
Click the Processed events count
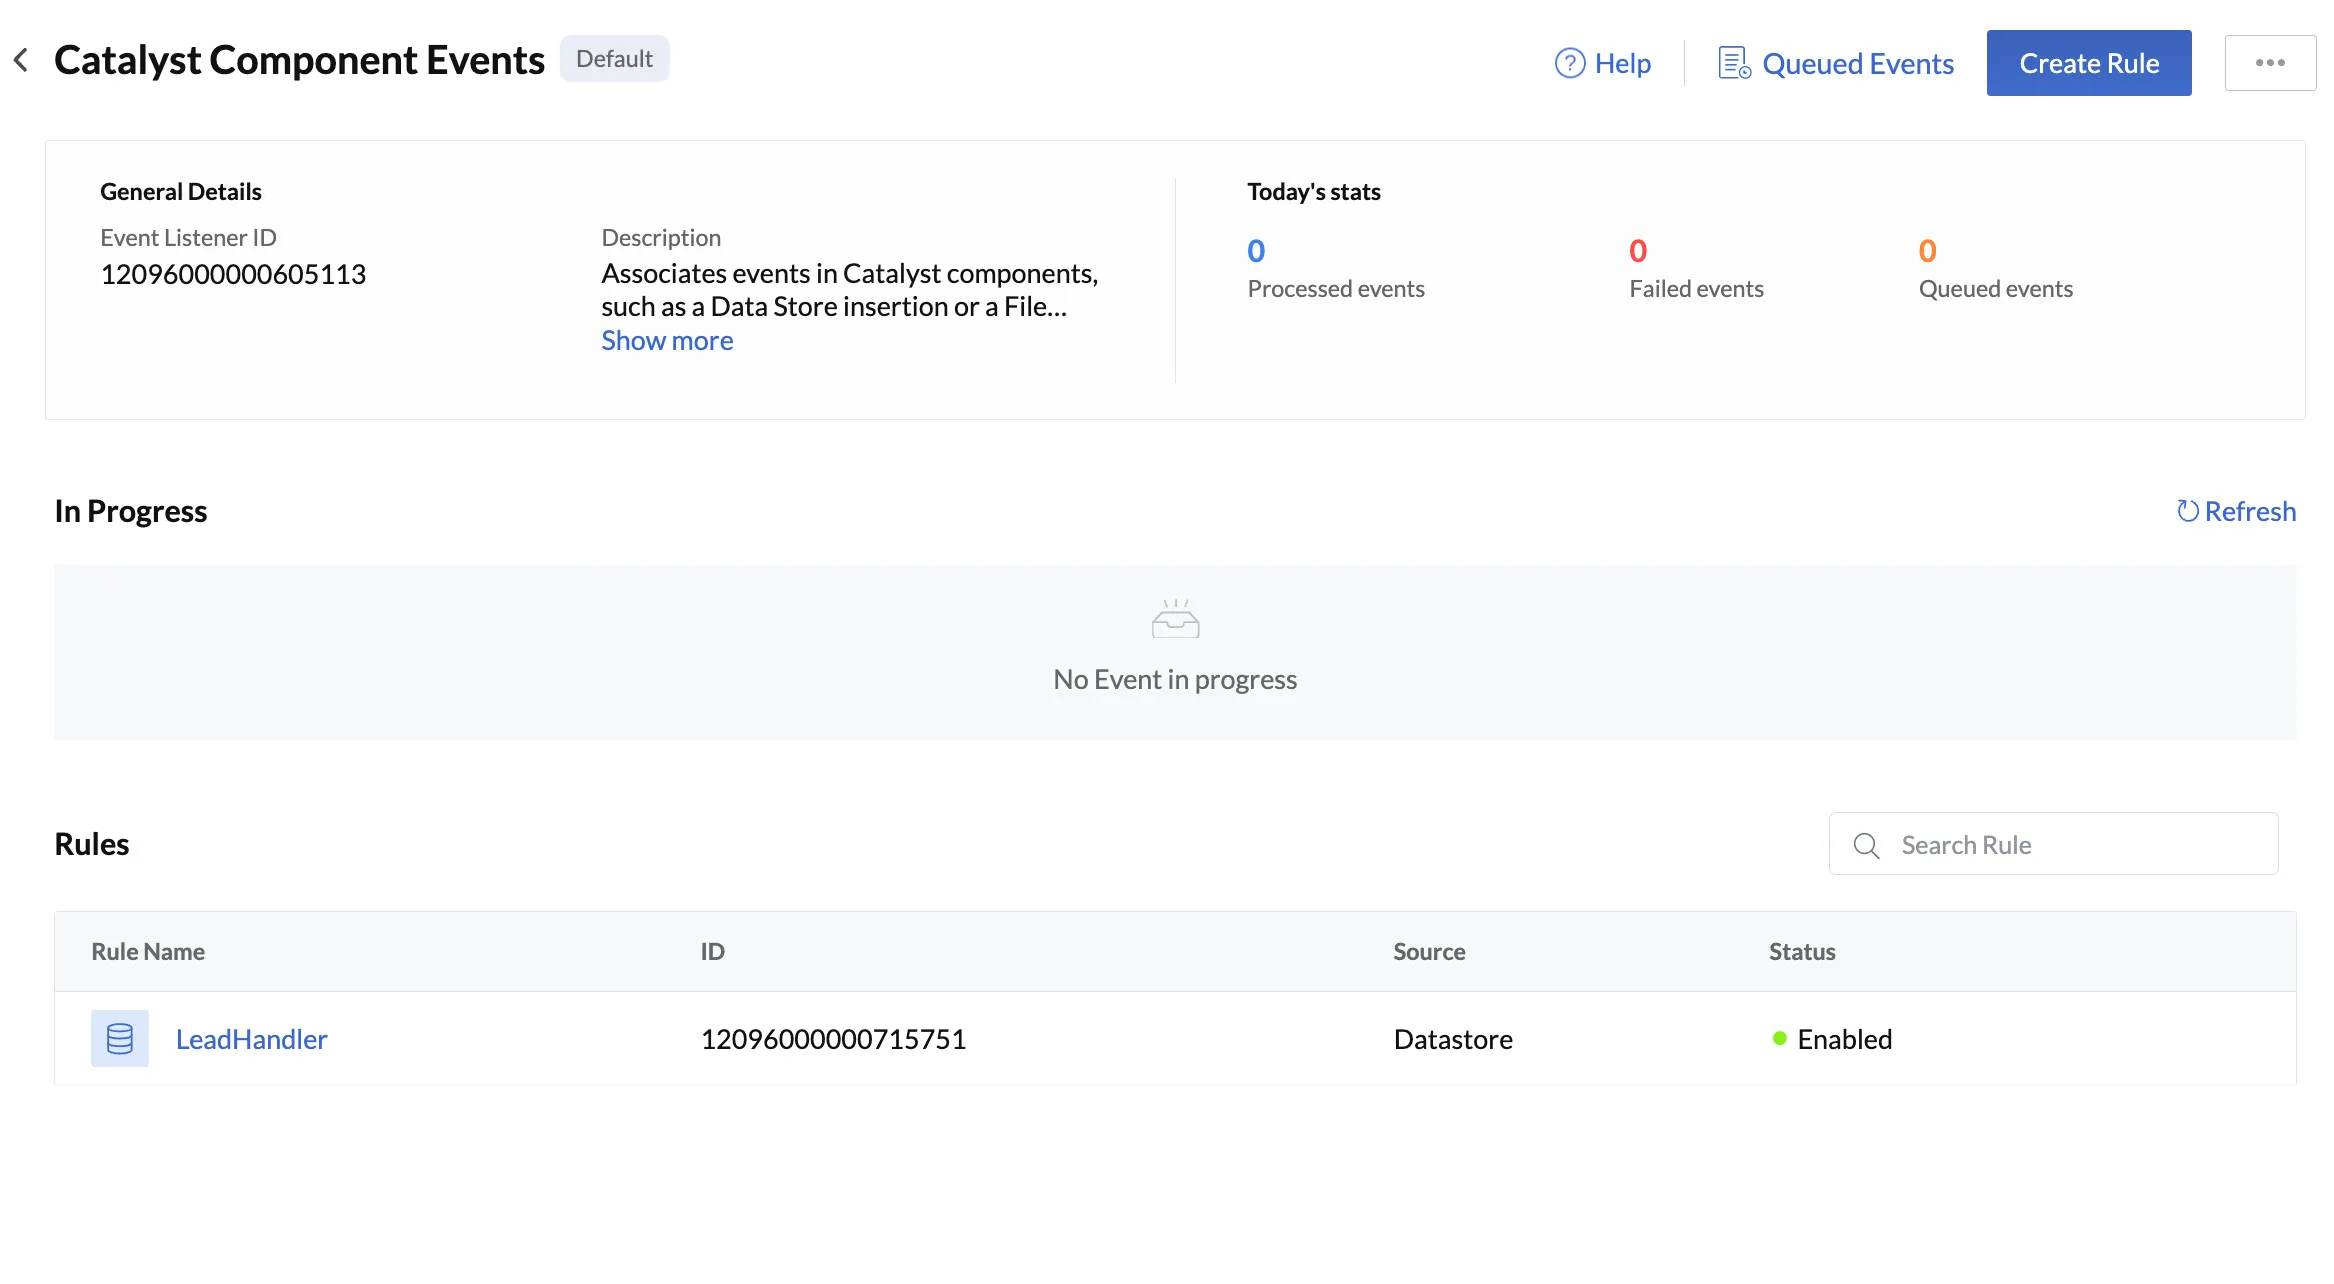tap(1256, 250)
